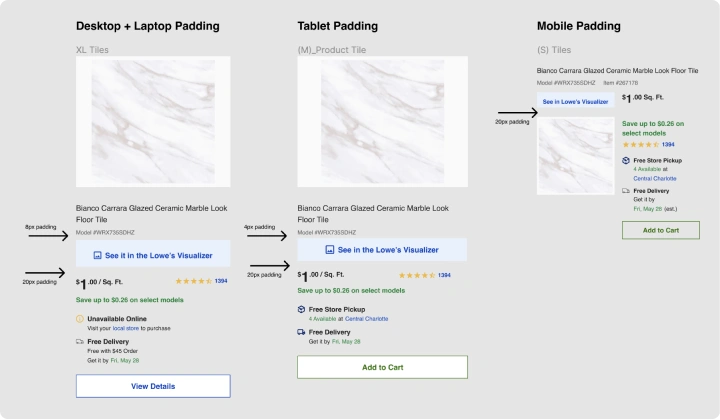Click the Unavailable Online warning icon
The image size is (720, 420).
[80, 318]
